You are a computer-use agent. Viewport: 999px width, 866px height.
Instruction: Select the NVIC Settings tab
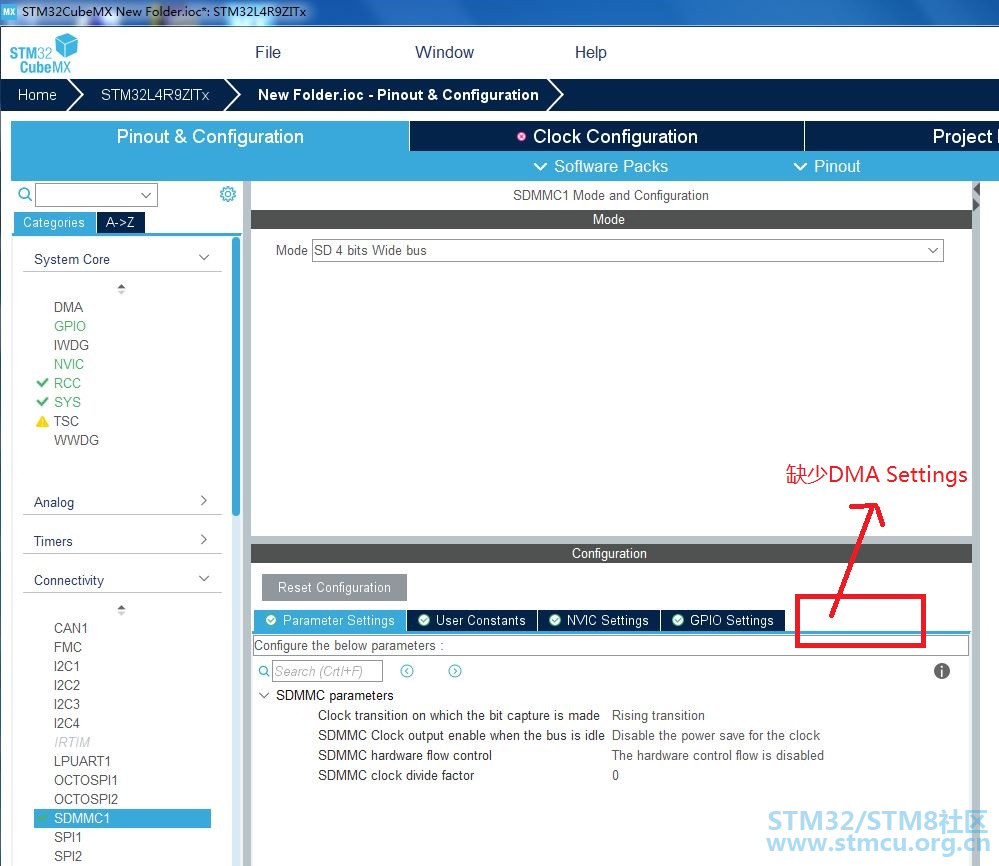click(x=599, y=621)
